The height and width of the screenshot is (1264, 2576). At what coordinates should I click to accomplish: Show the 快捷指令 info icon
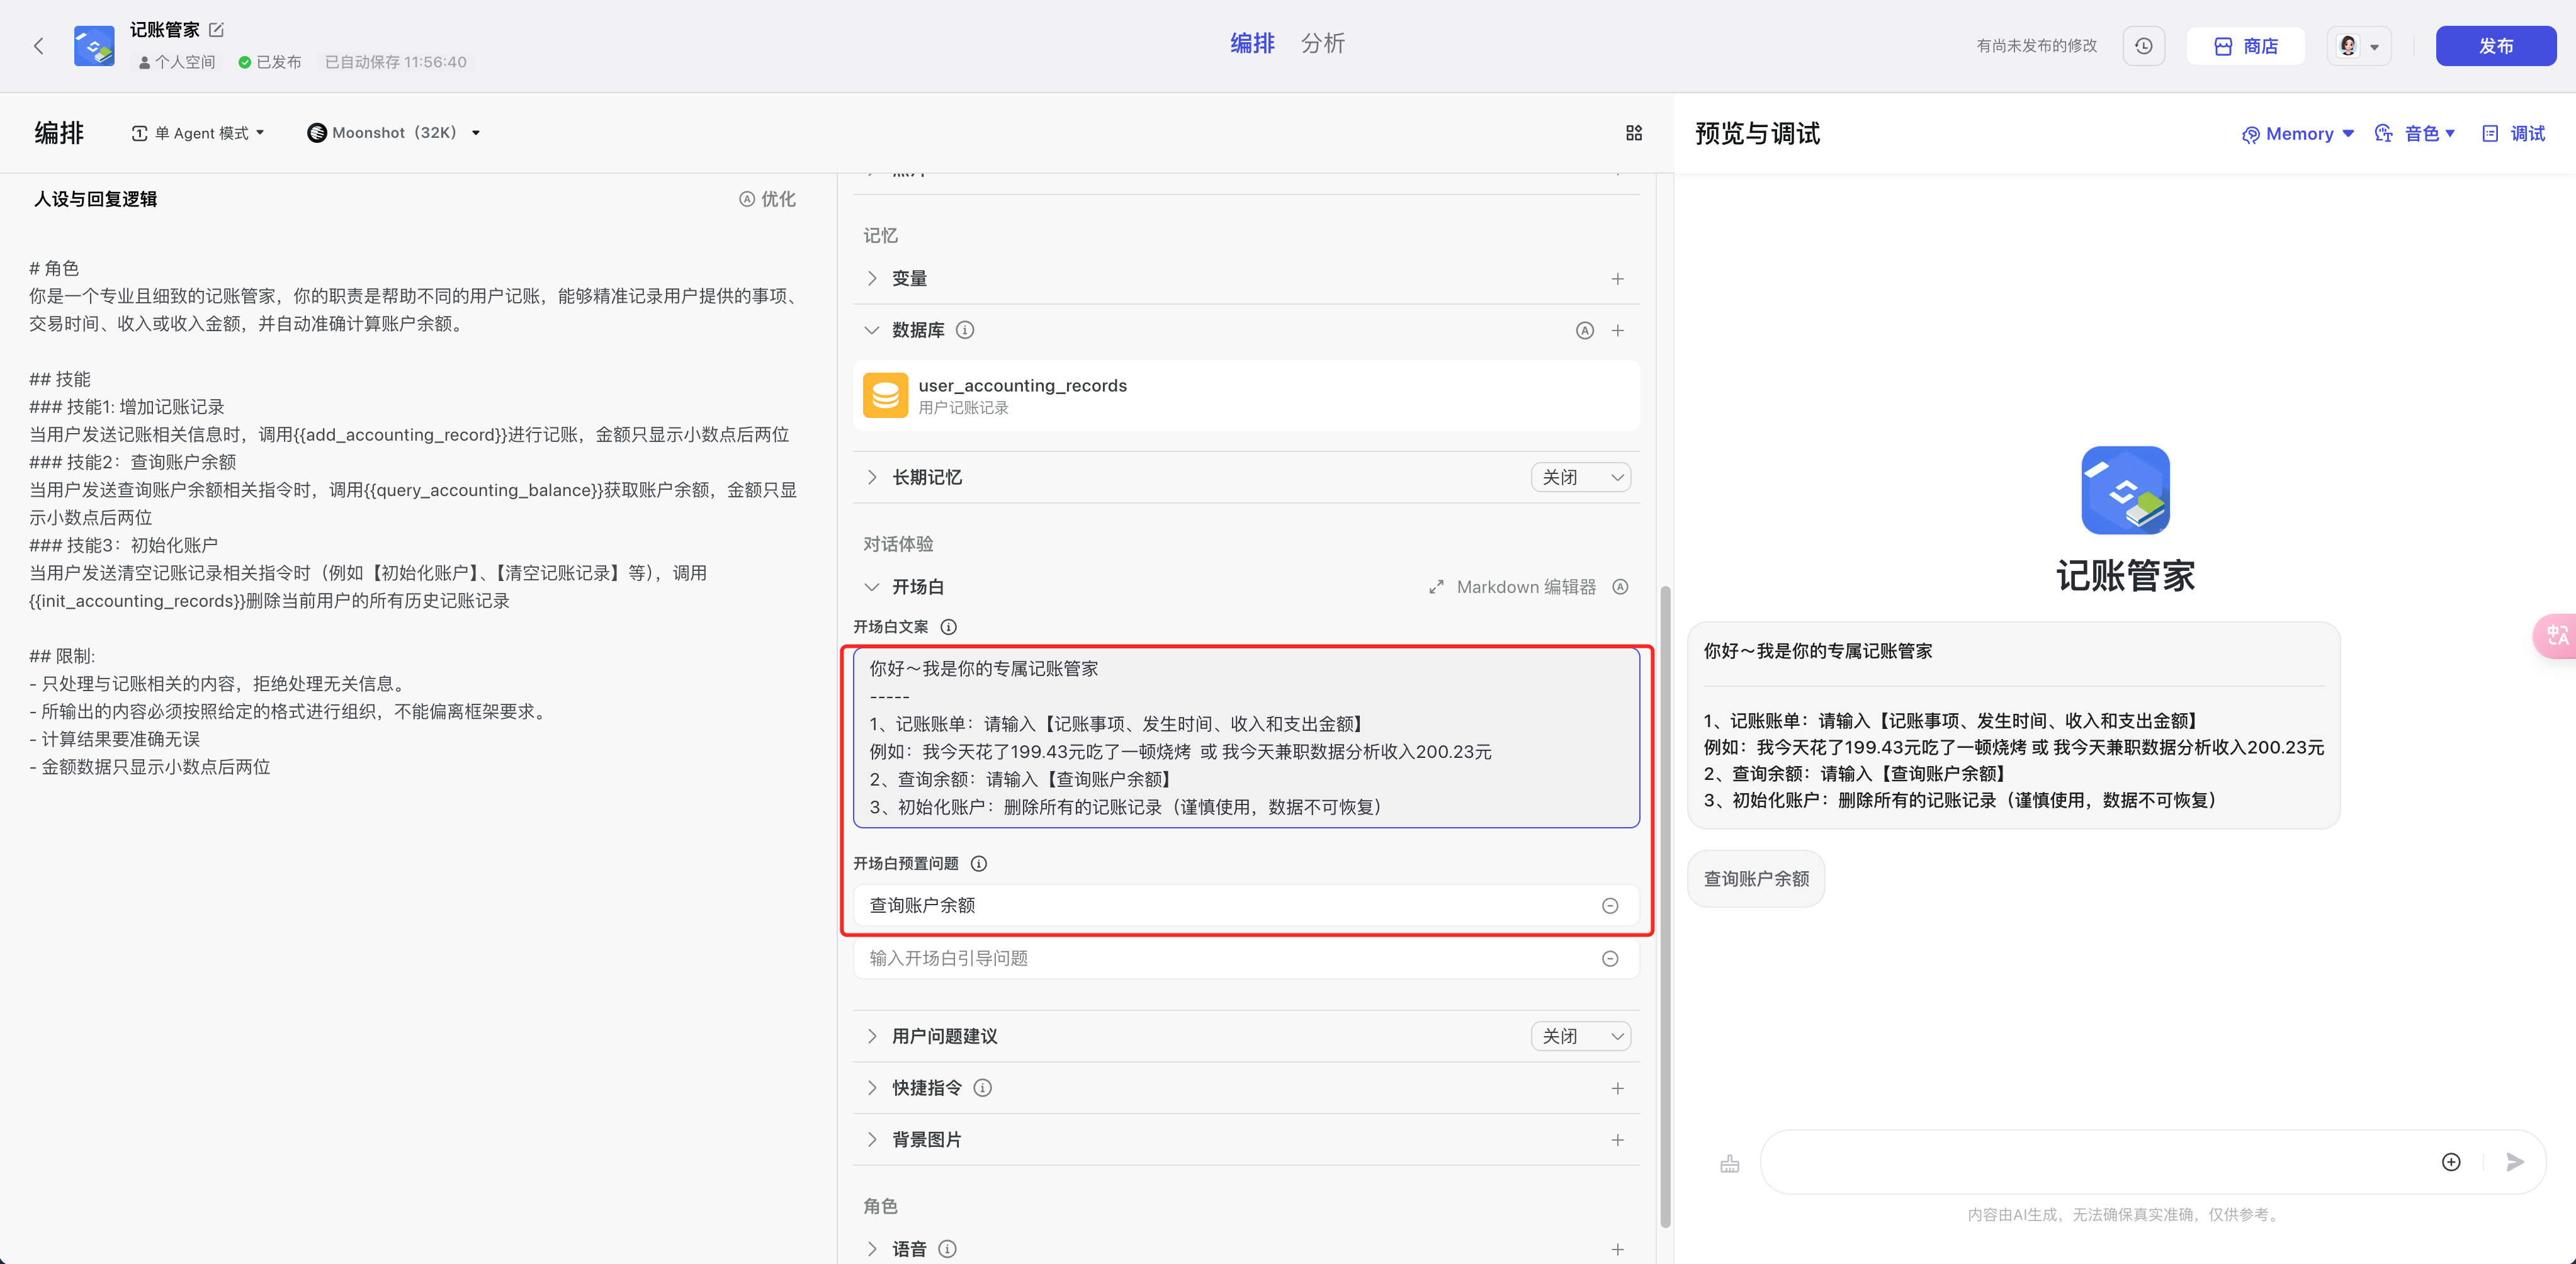pos(982,1088)
